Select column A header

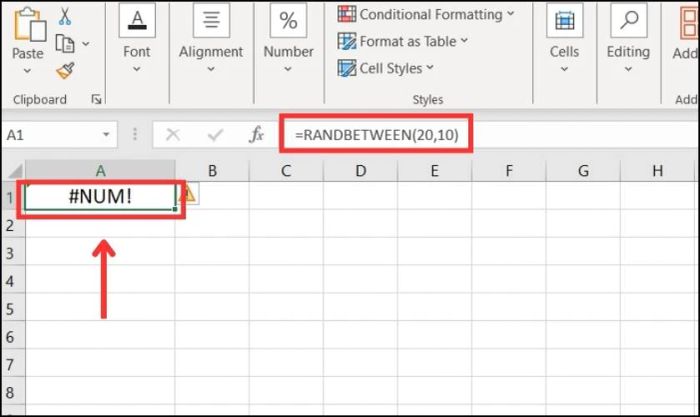pos(100,171)
